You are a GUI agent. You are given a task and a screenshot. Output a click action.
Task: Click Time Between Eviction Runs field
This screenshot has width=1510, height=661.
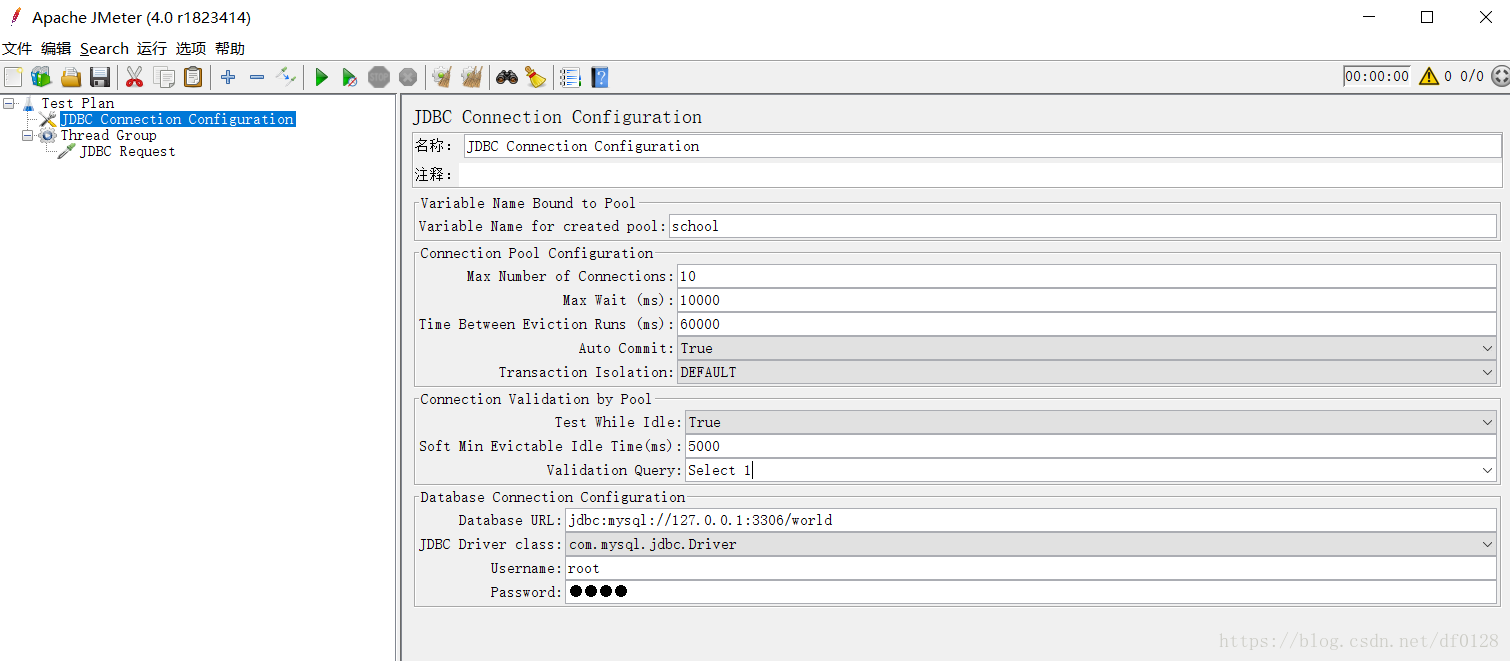(1087, 324)
